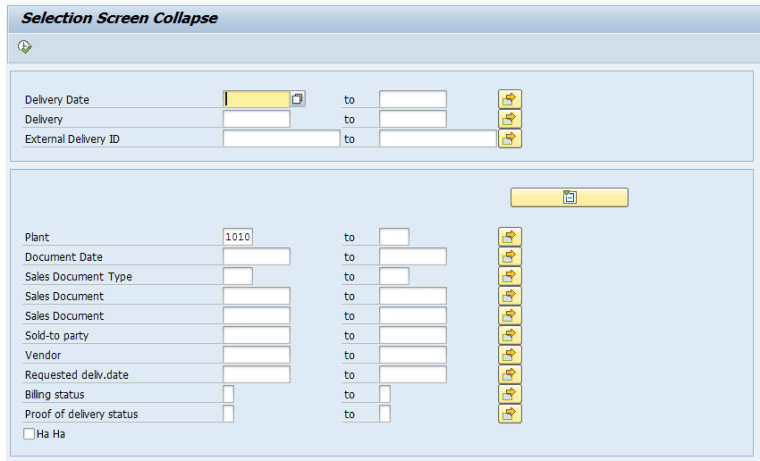Open multiple selection for Requested deliv.date
Viewport: 760px width, 461px height.
pos(510,375)
